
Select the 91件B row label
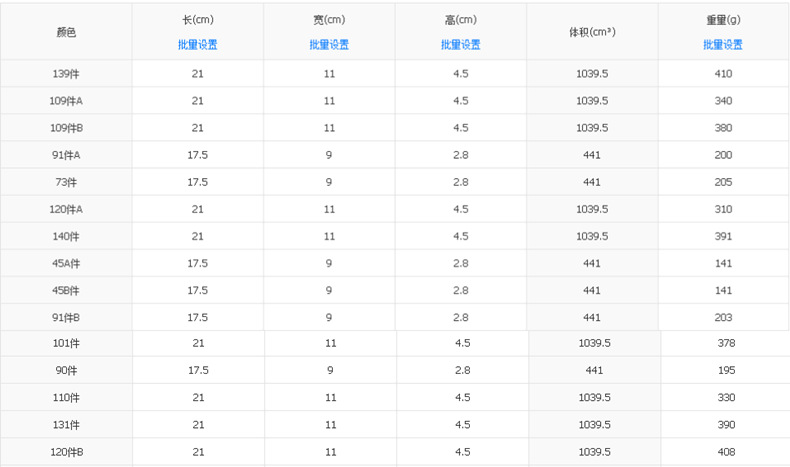click(x=66, y=318)
